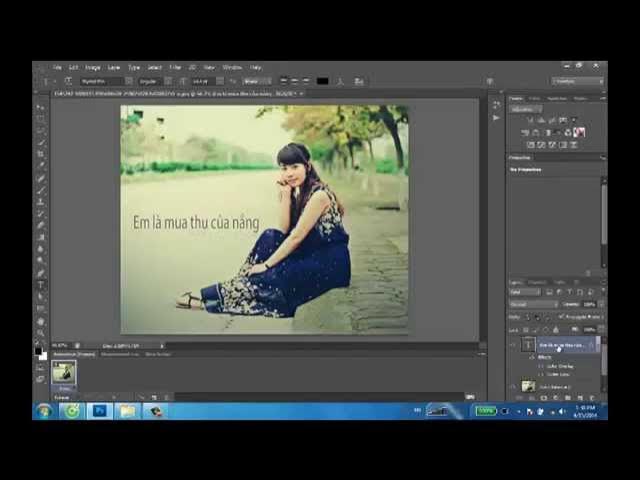Open the layer blend mode dropdown
Viewport: 640px width, 480px height.
tap(533, 304)
